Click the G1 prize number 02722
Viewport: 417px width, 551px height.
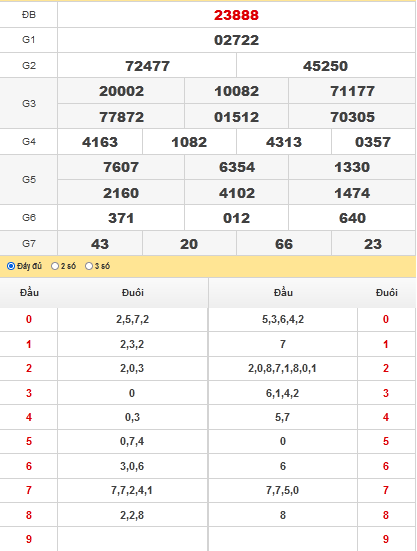[x=236, y=40]
